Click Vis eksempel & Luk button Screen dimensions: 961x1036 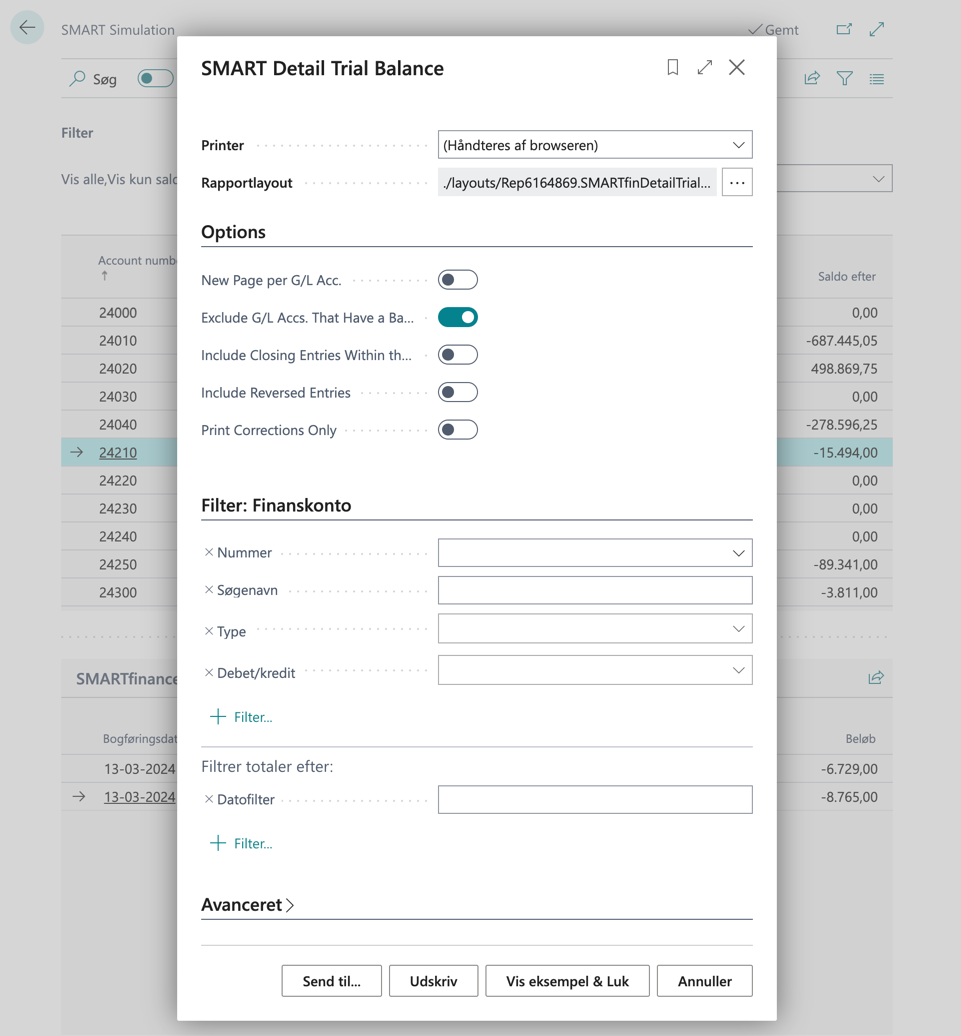click(567, 981)
